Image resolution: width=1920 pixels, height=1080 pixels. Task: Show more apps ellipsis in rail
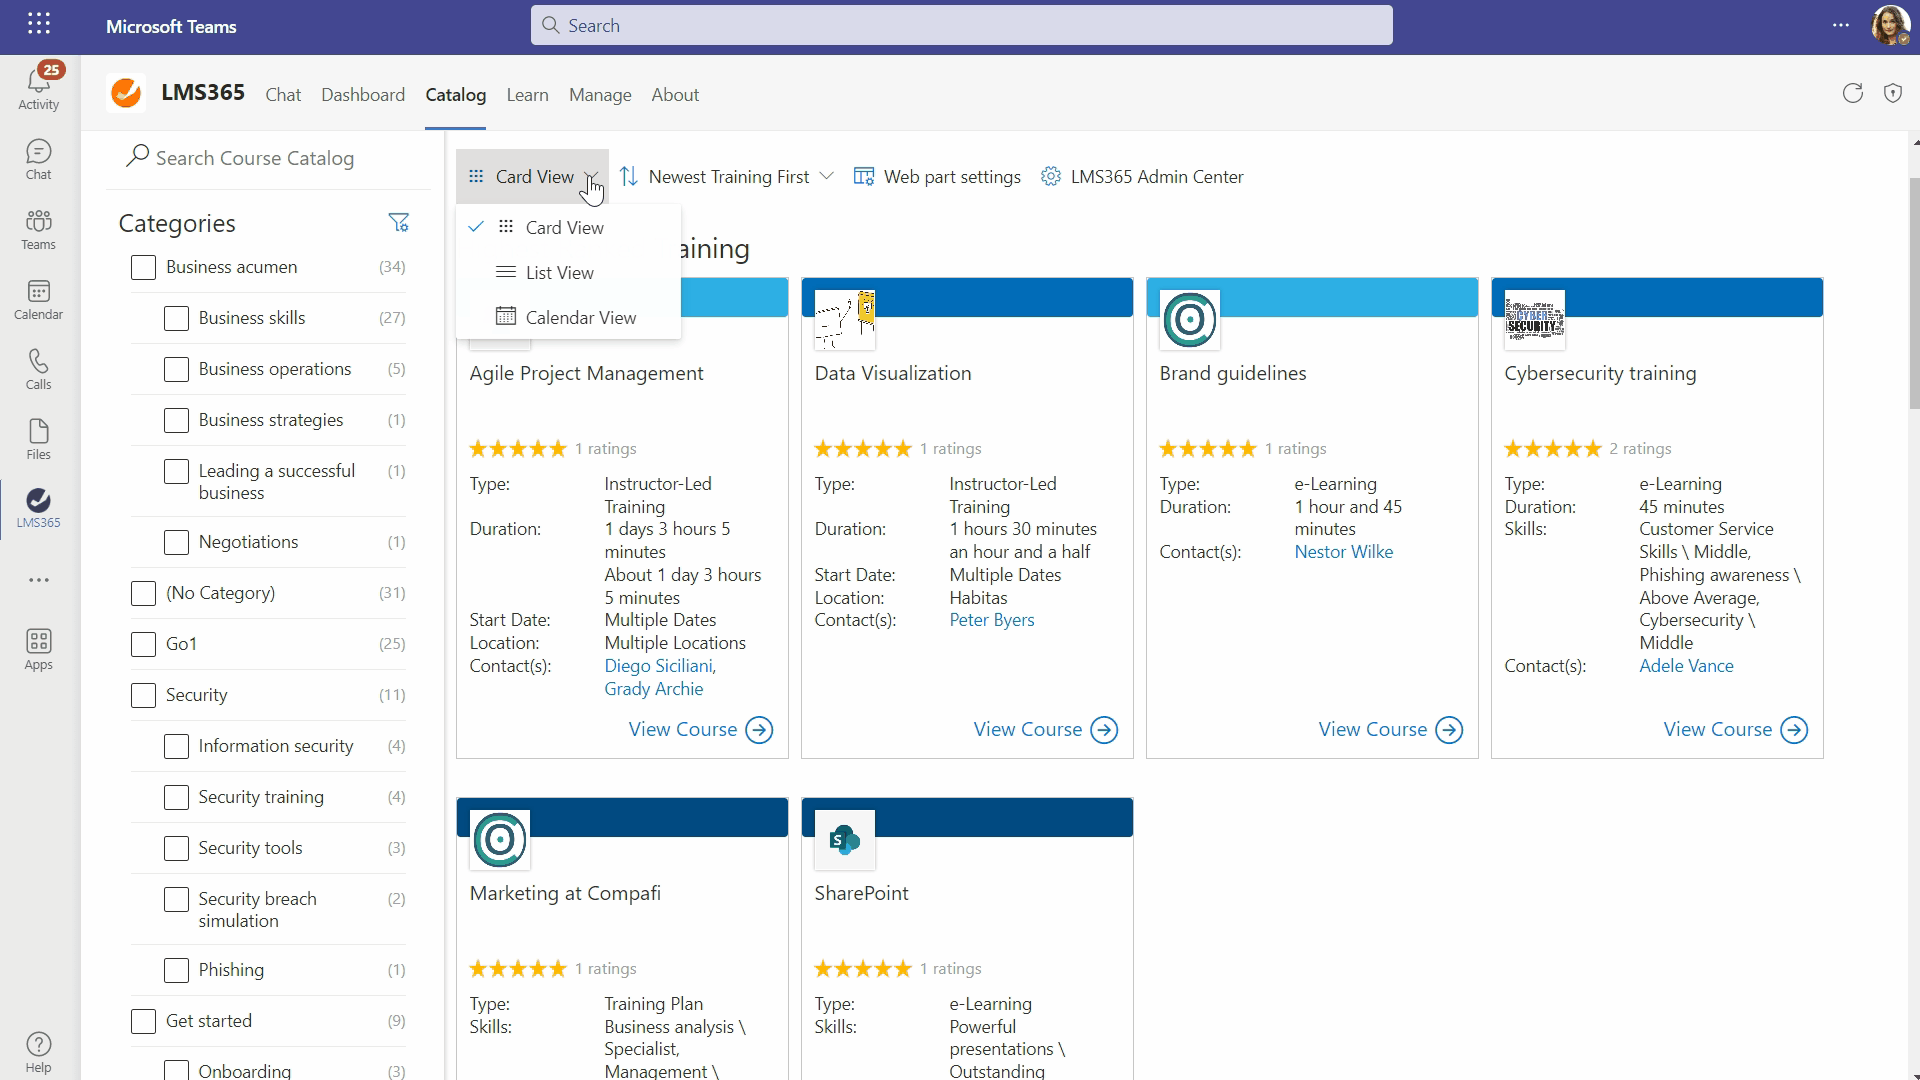tap(39, 580)
